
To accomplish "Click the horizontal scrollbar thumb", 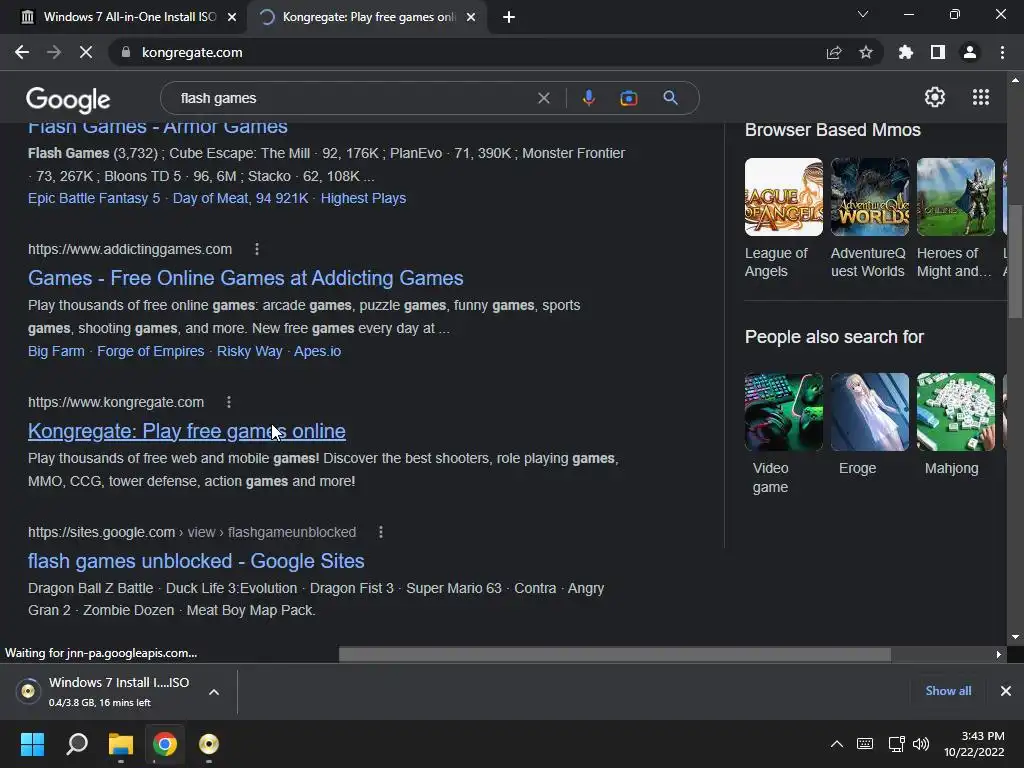I will pos(615,654).
